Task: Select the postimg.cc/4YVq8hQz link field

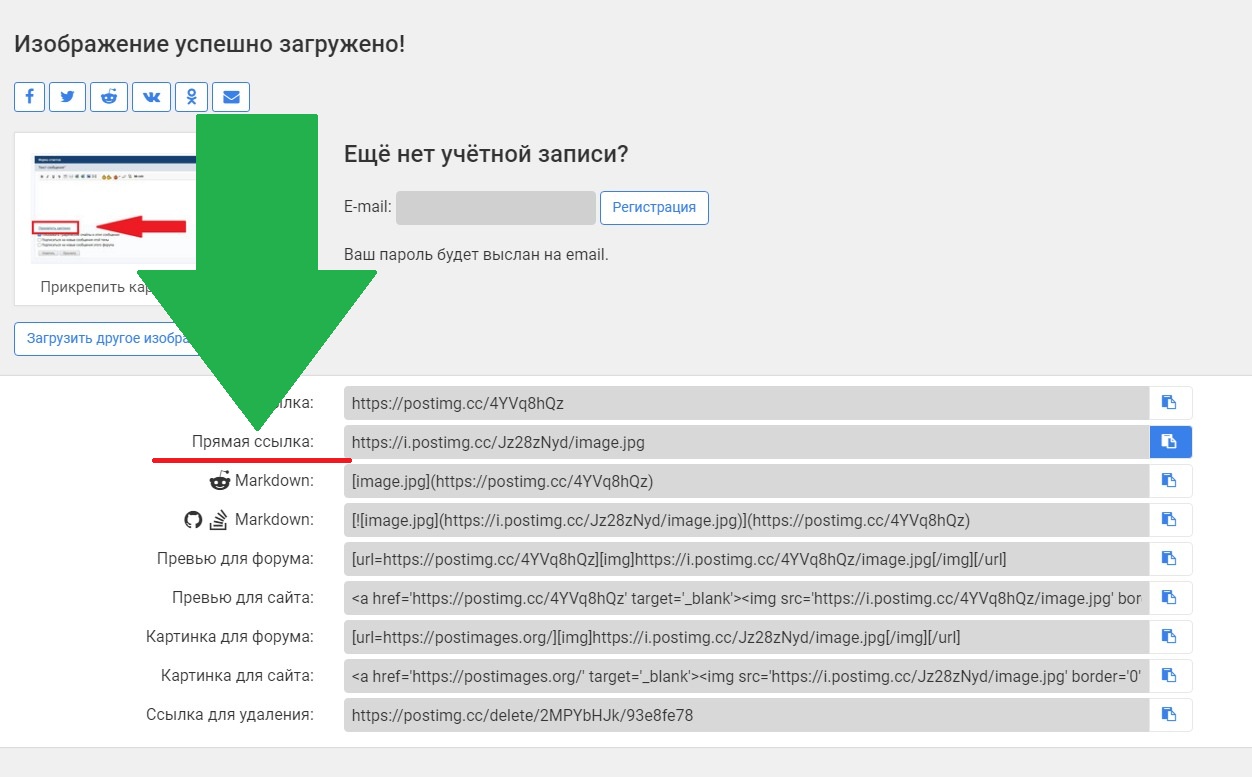Action: [x=747, y=403]
